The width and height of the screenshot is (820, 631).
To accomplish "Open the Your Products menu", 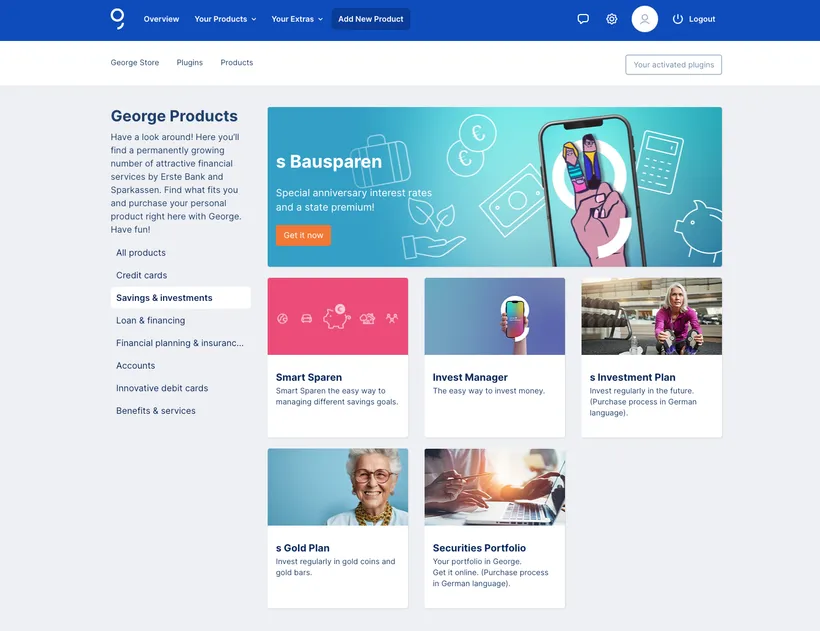I will (225, 19).
